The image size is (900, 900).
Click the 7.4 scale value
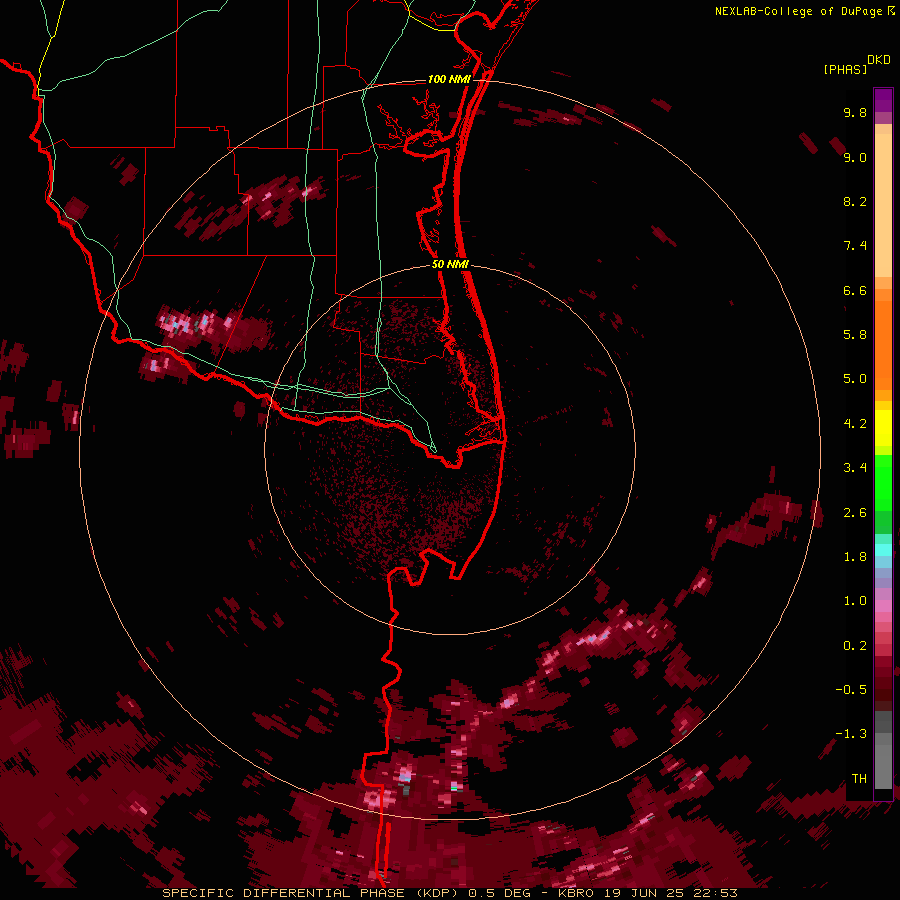[x=855, y=246]
